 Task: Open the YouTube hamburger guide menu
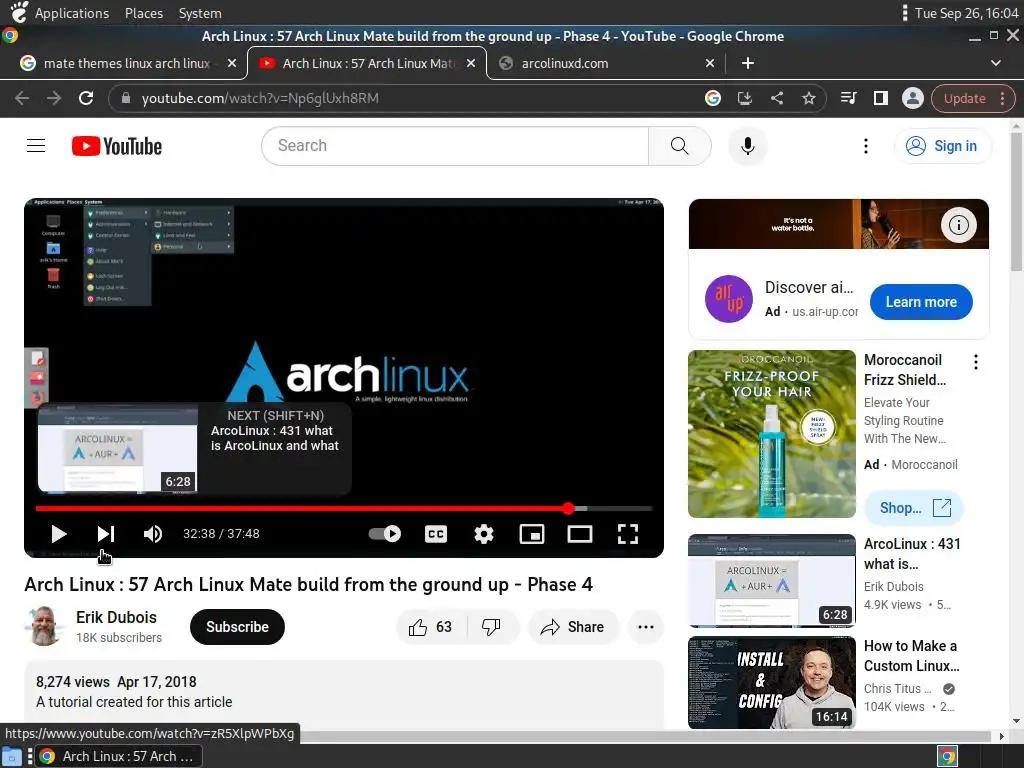[x=36, y=146]
